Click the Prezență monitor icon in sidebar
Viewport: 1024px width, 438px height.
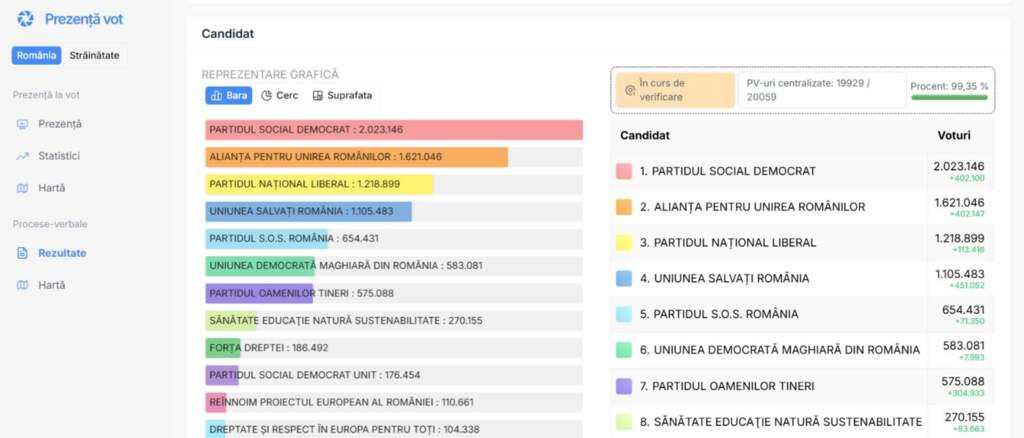[x=22, y=124]
